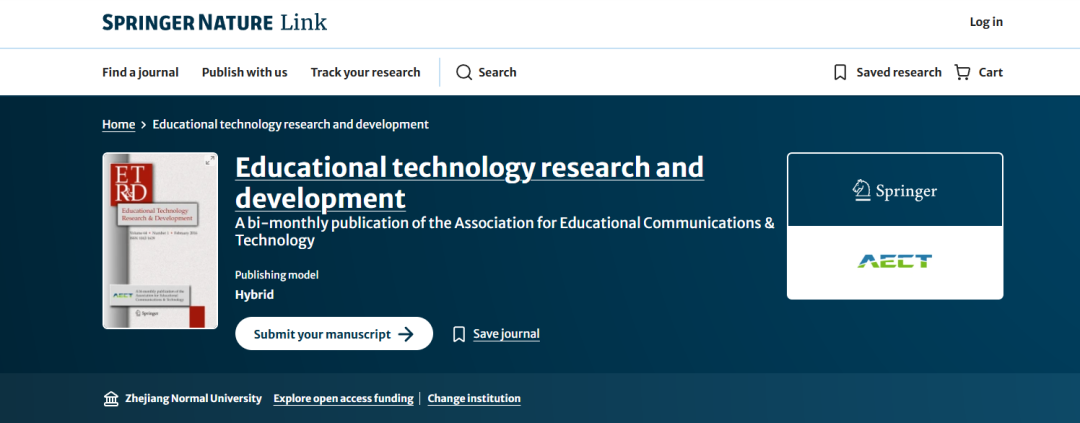Click the Zhejiang Normal University text
The image size is (1080, 423).
[x=194, y=398]
